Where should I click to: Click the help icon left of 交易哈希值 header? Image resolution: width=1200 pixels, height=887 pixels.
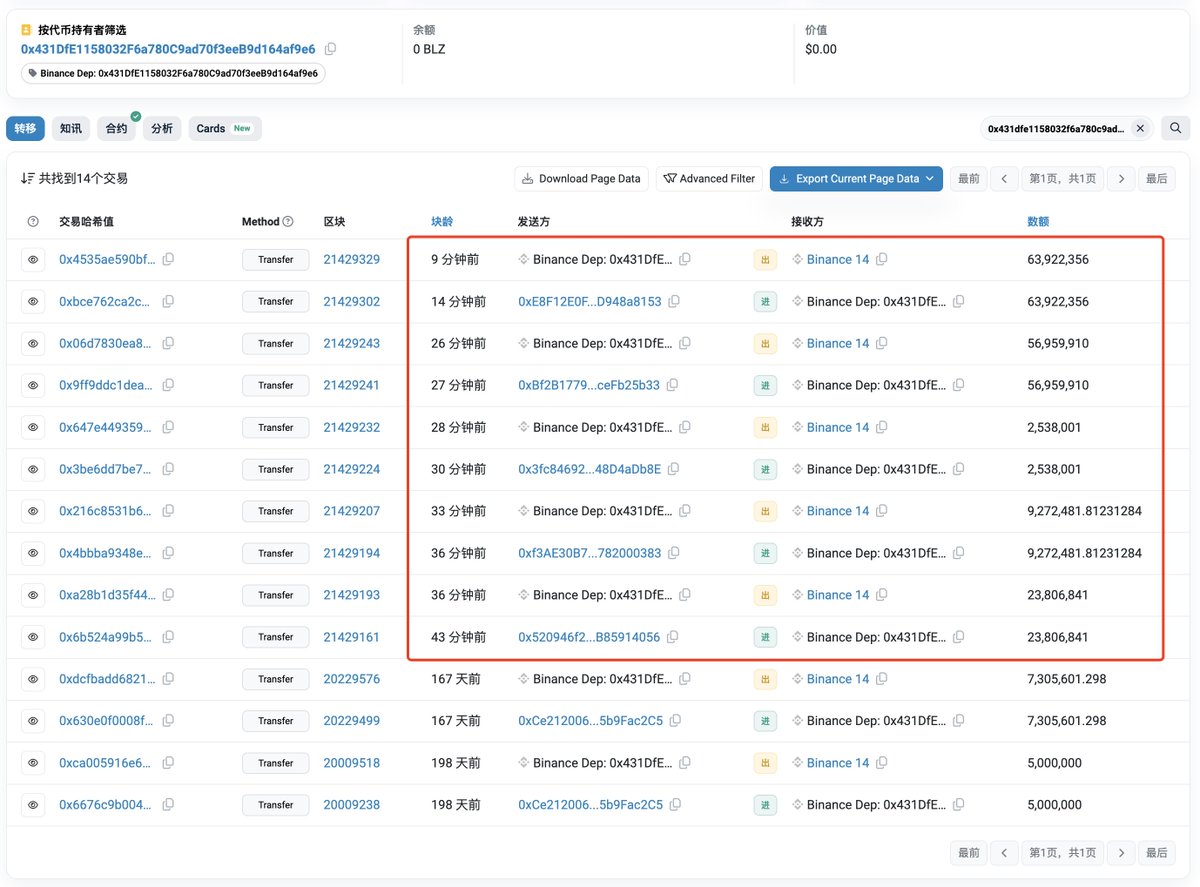[x=33, y=221]
